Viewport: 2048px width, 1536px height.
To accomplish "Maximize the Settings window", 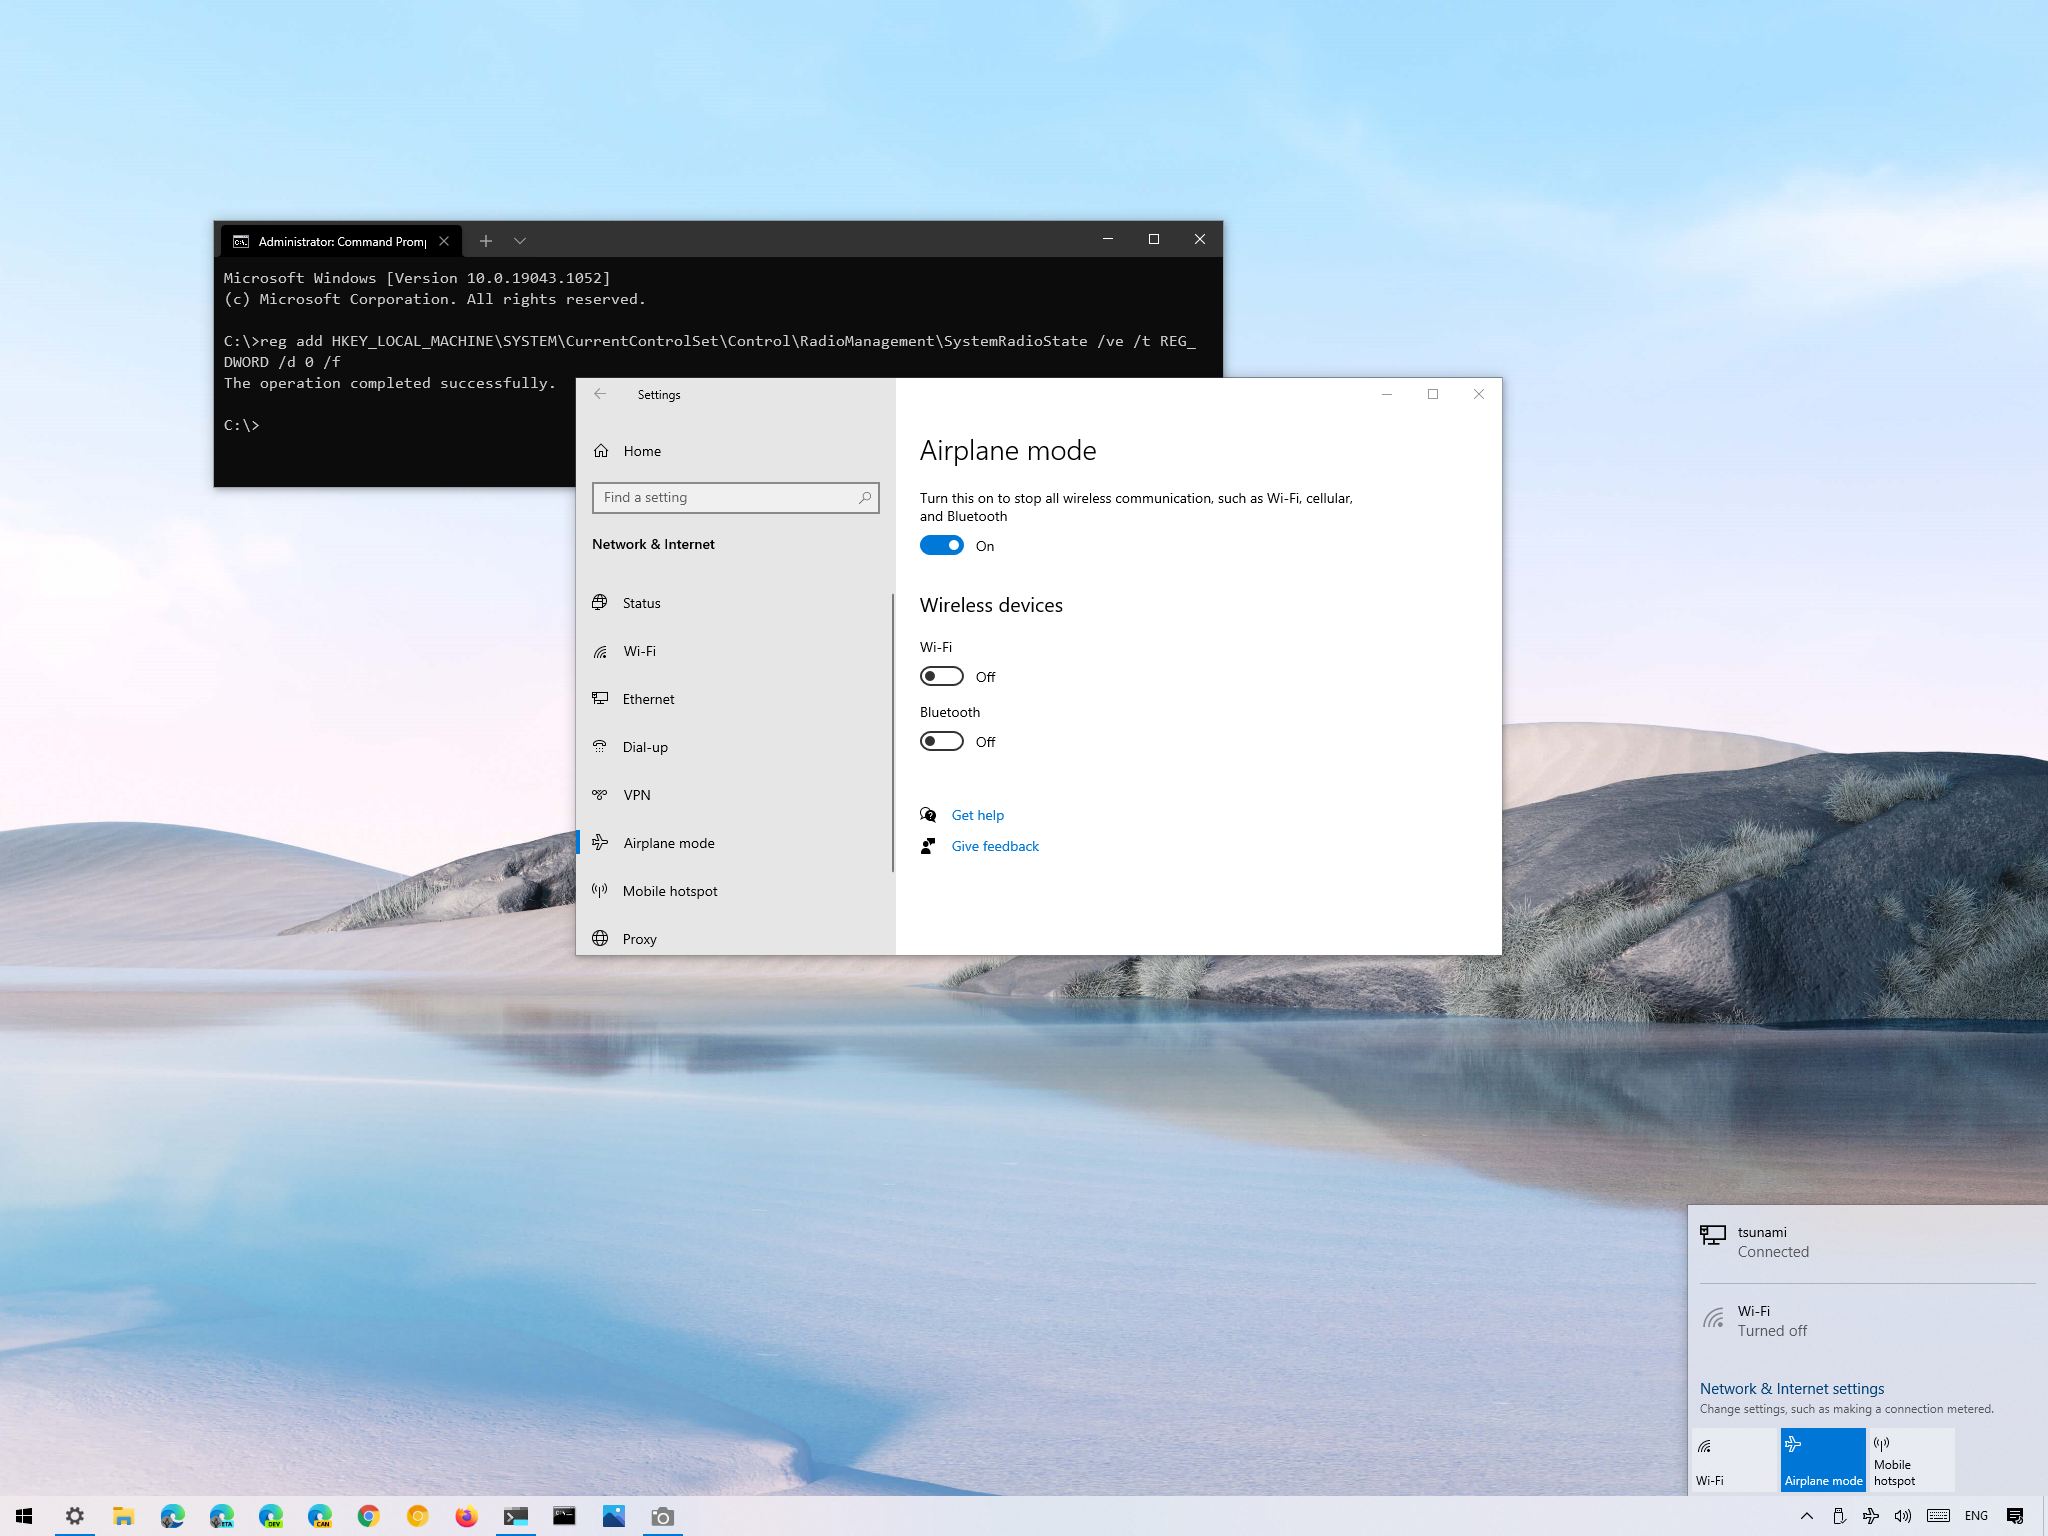I will pos(1432,394).
